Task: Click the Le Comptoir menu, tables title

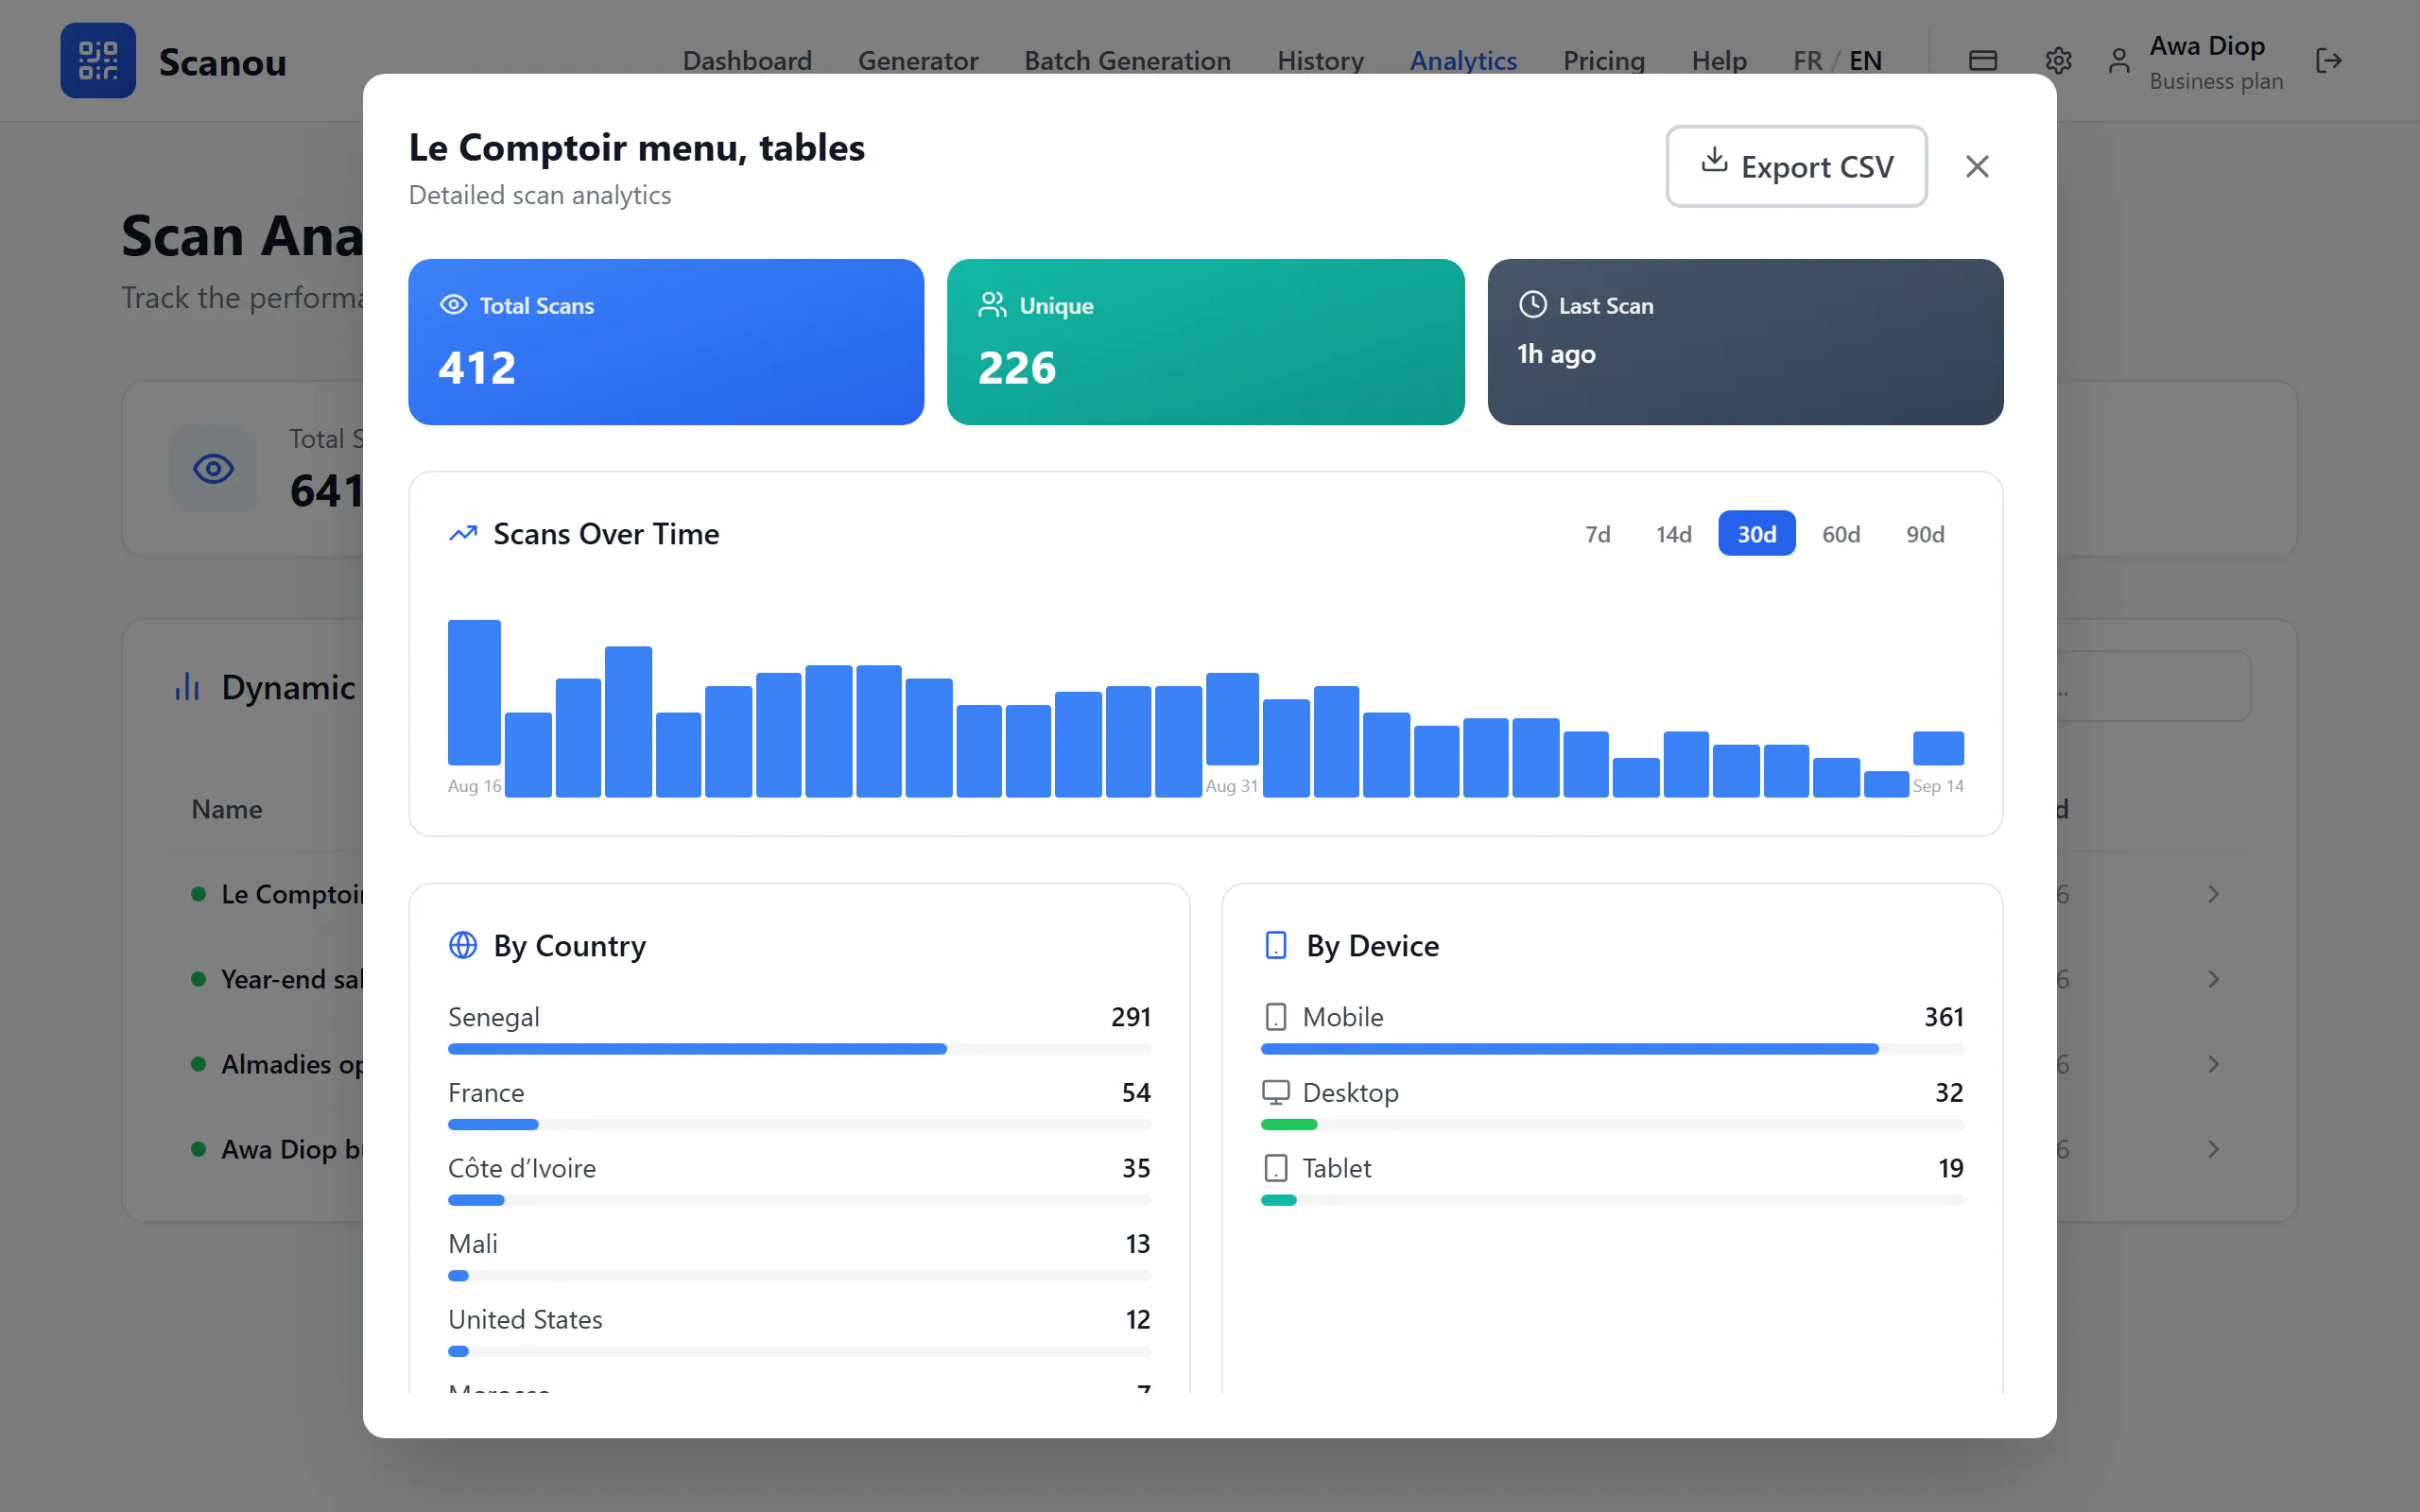Action: [636, 147]
